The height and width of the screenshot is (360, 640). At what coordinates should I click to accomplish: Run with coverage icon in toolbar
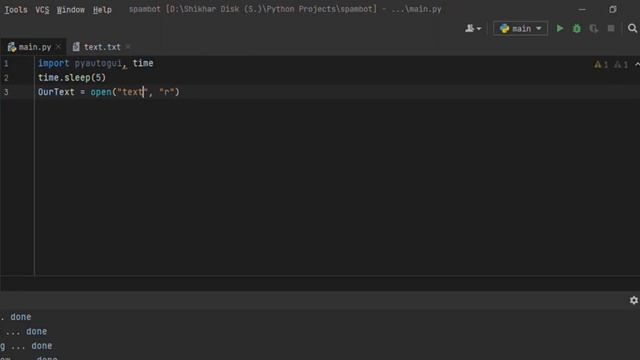pos(594,29)
